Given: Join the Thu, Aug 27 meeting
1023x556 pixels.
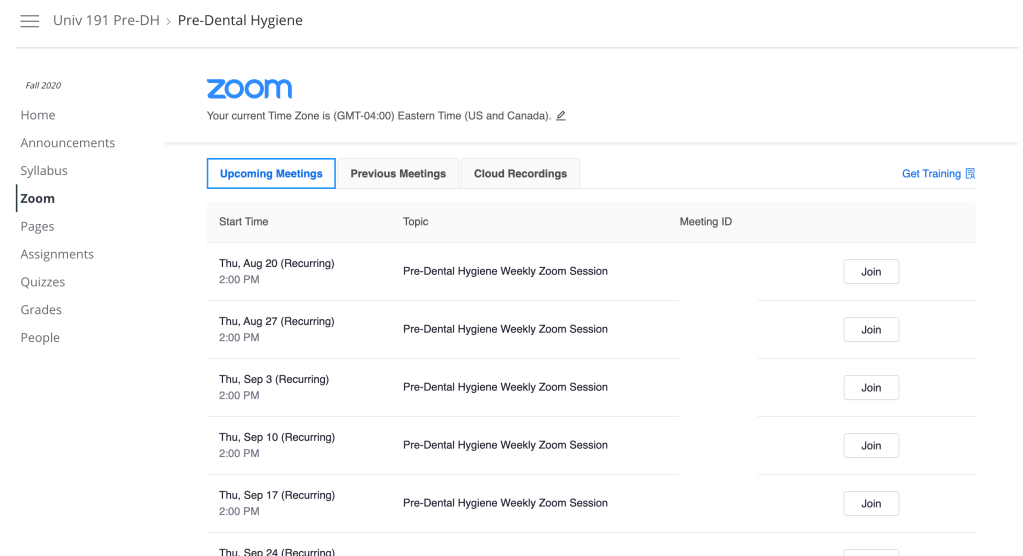Looking at the screenshot, I should pos(871,330).
